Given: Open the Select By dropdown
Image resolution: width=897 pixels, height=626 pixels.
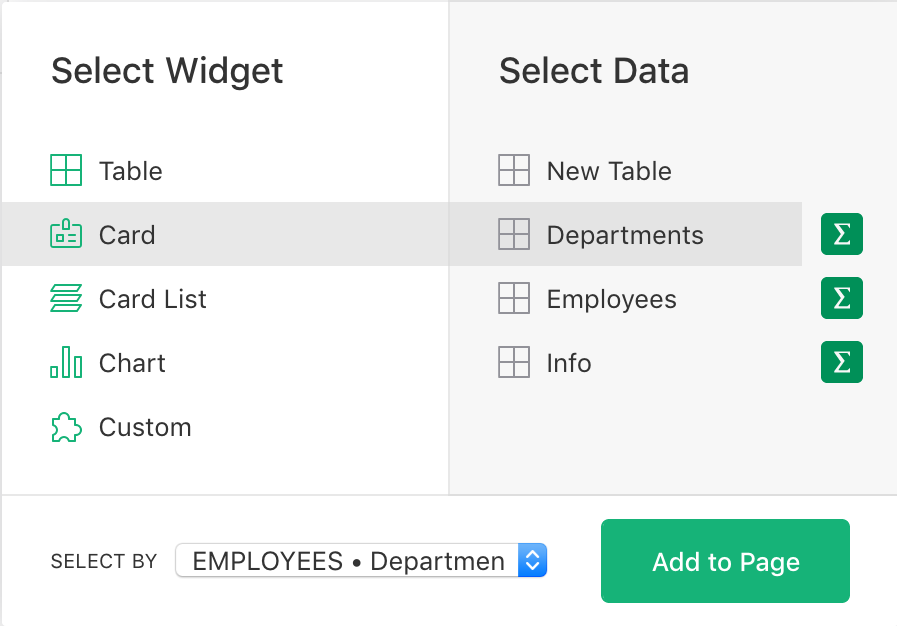Looking at the screenshot, I should pyautogui.click(x=348, y=561).
